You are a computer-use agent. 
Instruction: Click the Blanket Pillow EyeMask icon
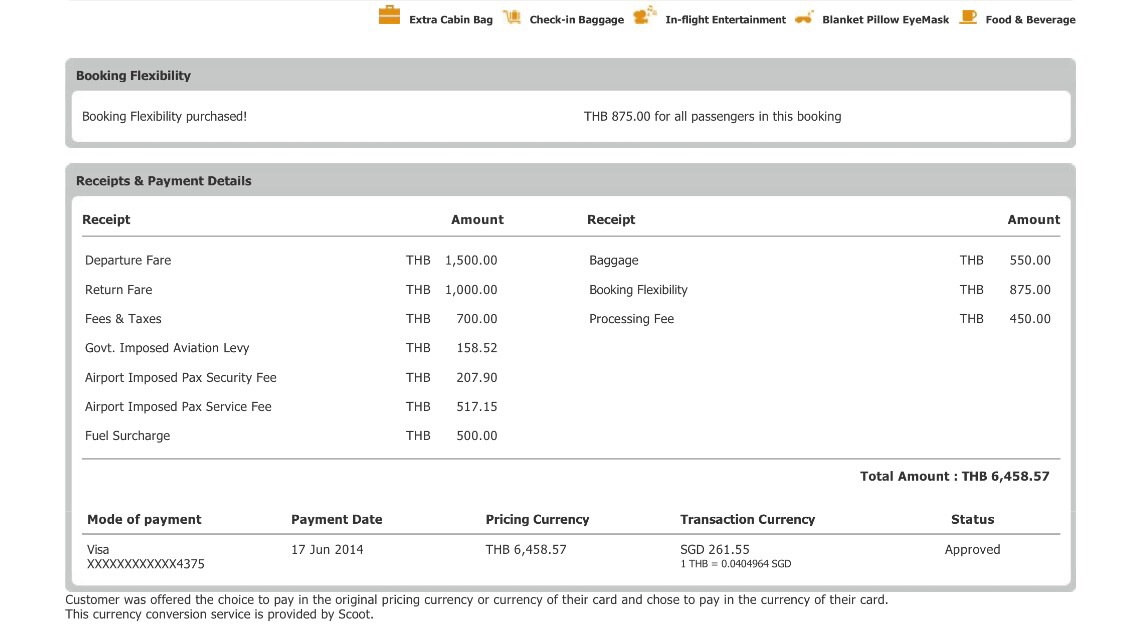(804, 18)
